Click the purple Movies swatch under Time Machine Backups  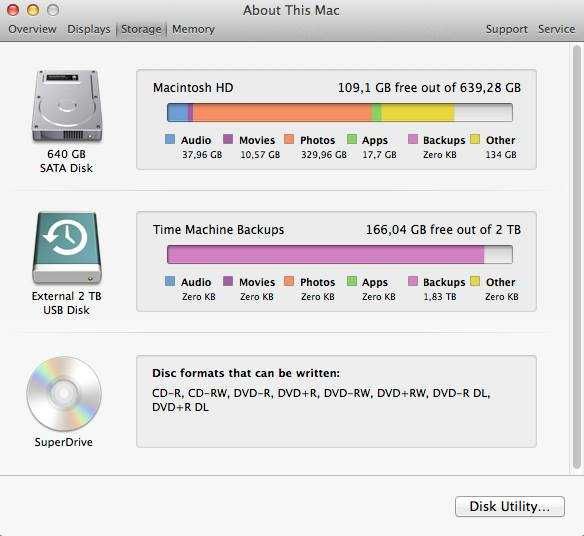pos(228,281)
